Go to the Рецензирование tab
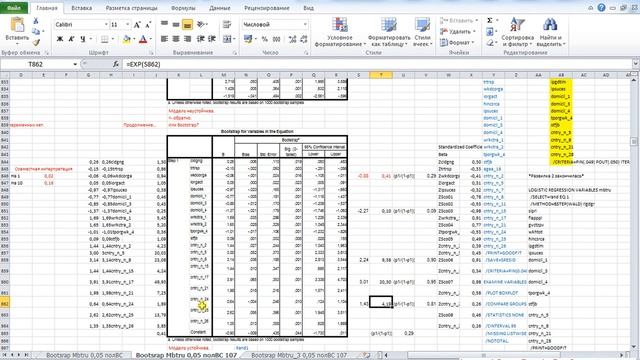Image resolution: width=640 pixels, height=360 pixels. [267, 8]
